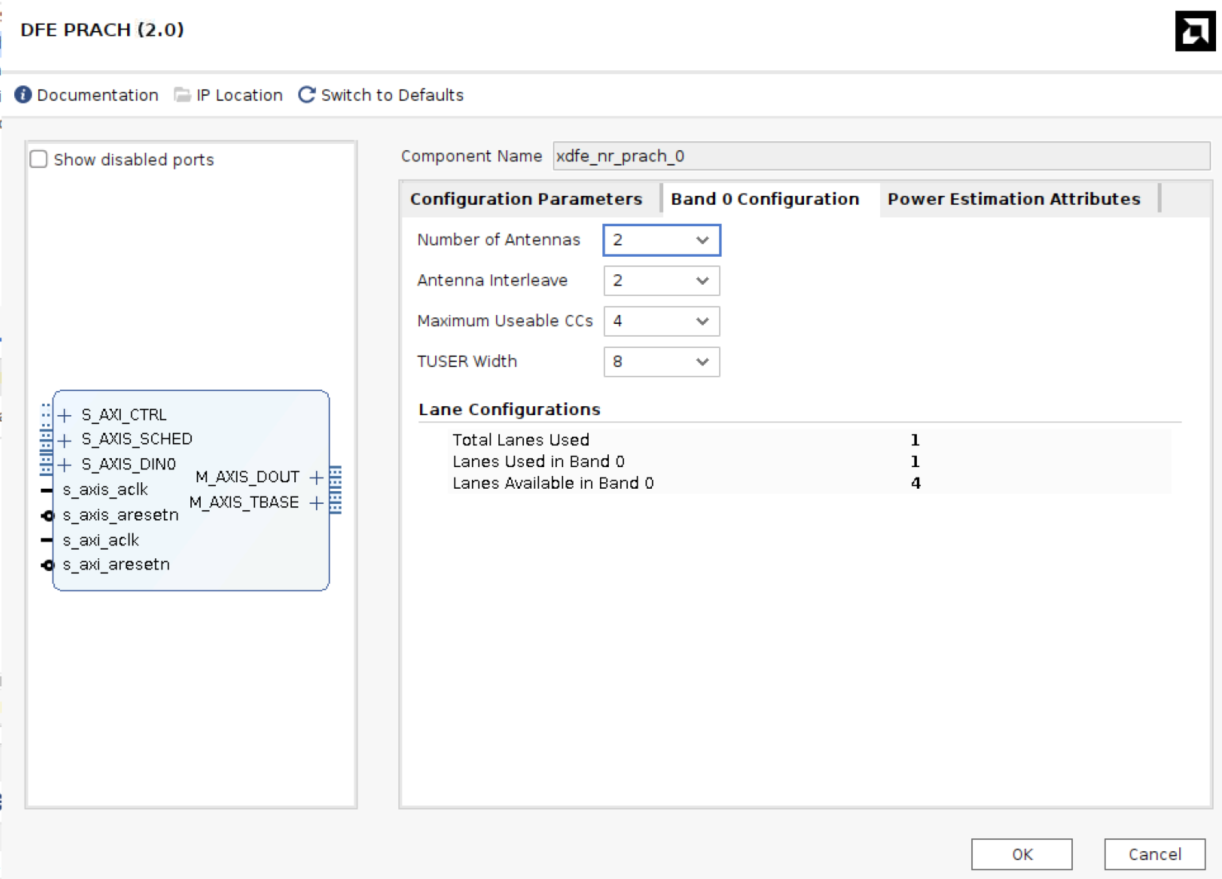Viewport: 1222px width, 879px height.
Task: Click the DFE PRACH (2.0) title
Action: tap(102, 30)
